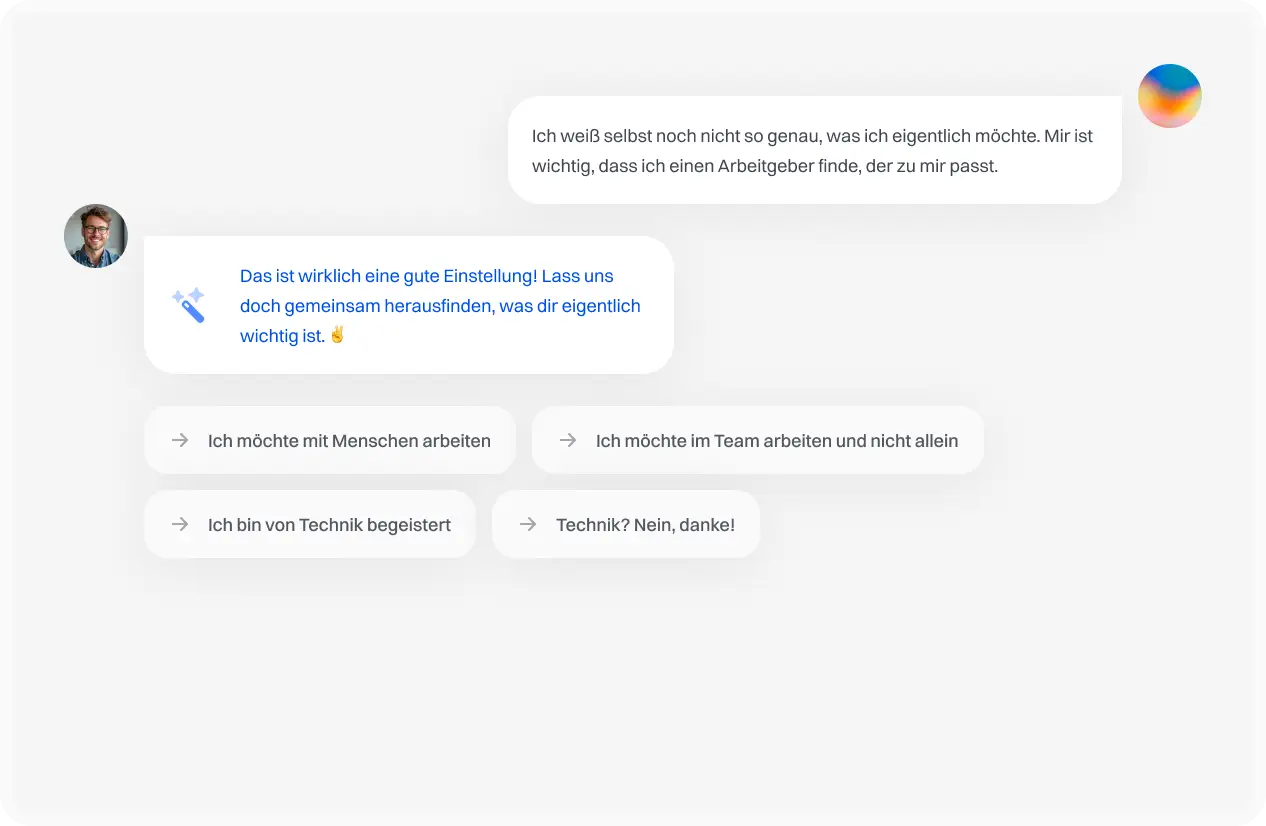This screenshot has width=1266, height=826.
Task: Click the arrow icon beside "Ich möchte mit Menschen arbeiten"
Action: [x=180, y=440]
